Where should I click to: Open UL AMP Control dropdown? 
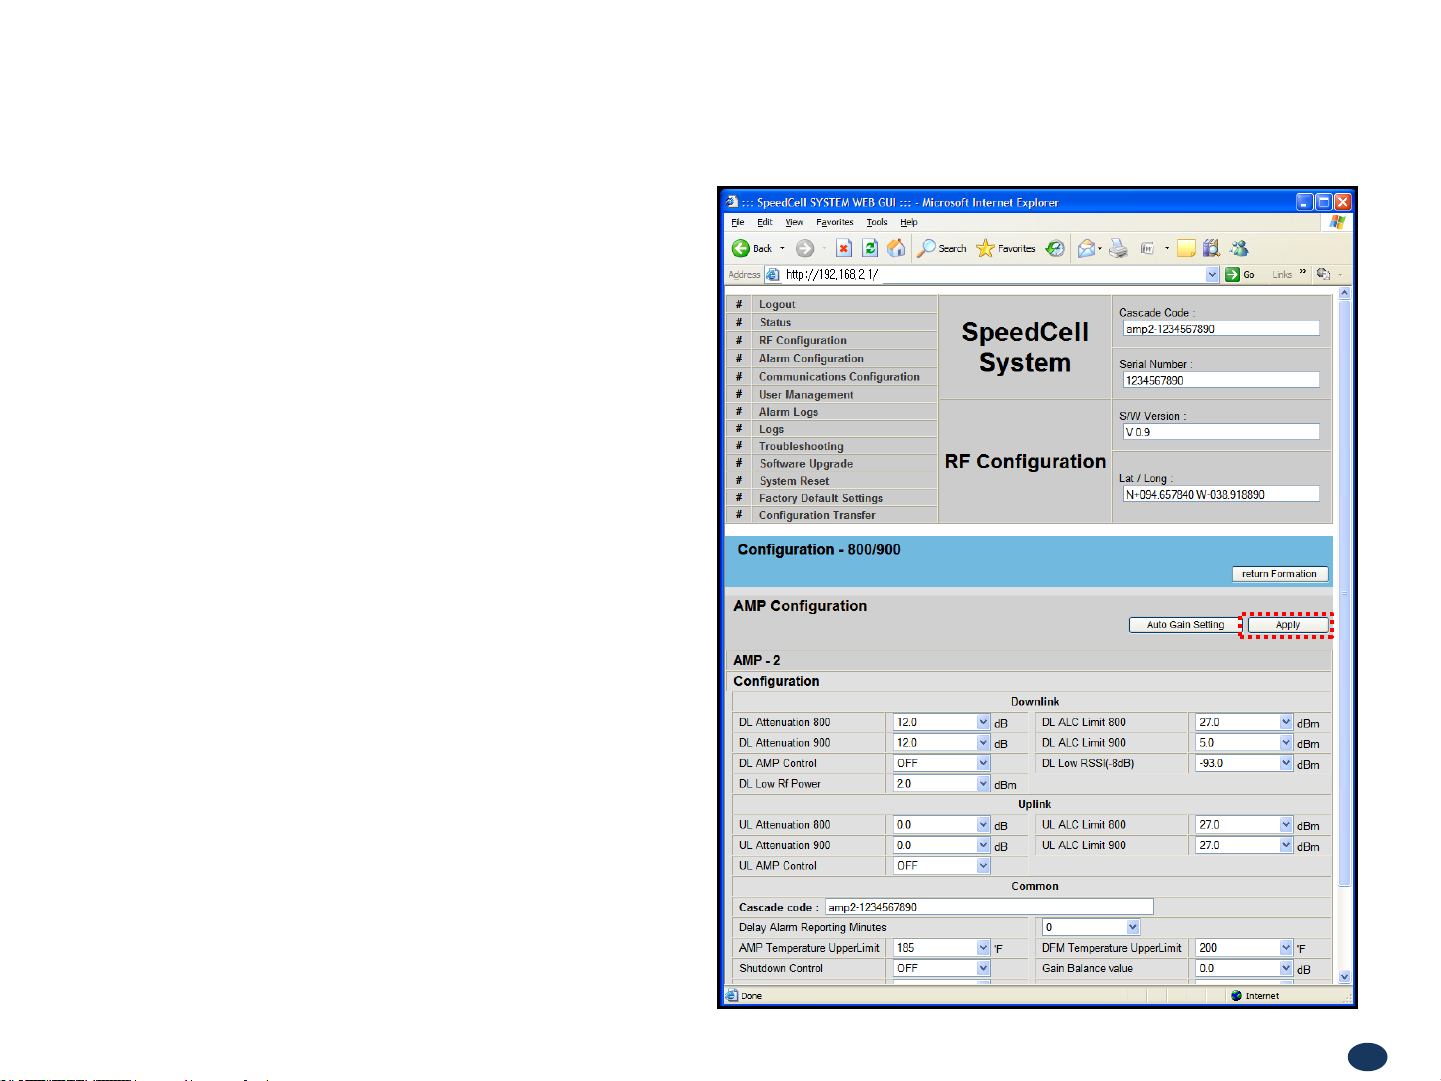983,866
